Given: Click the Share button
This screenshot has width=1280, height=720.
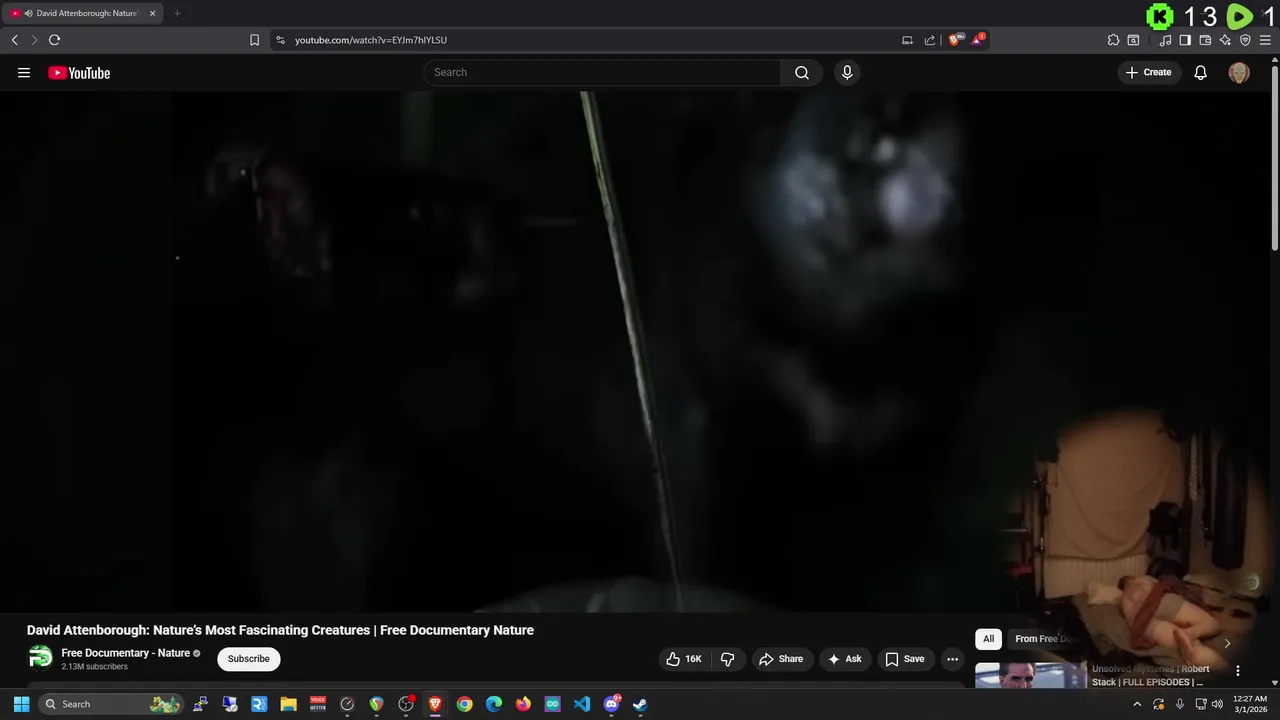Looking at the screenshot, I should 781,659.
